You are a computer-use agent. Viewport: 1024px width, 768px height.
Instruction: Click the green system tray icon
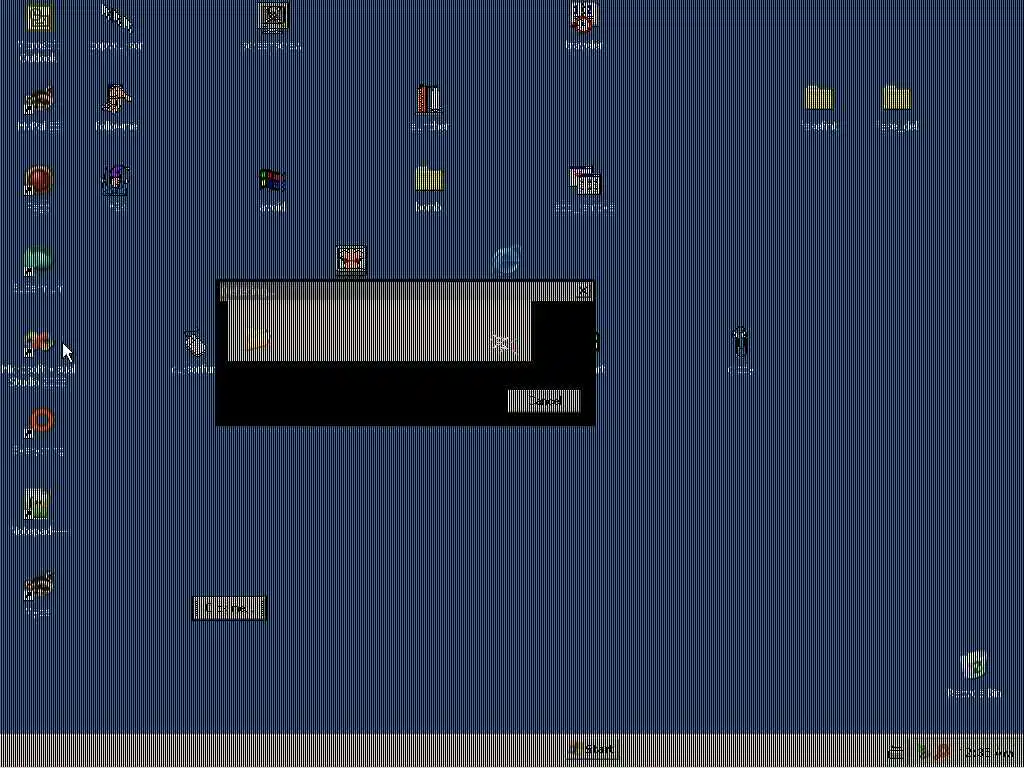coord(923,752)
